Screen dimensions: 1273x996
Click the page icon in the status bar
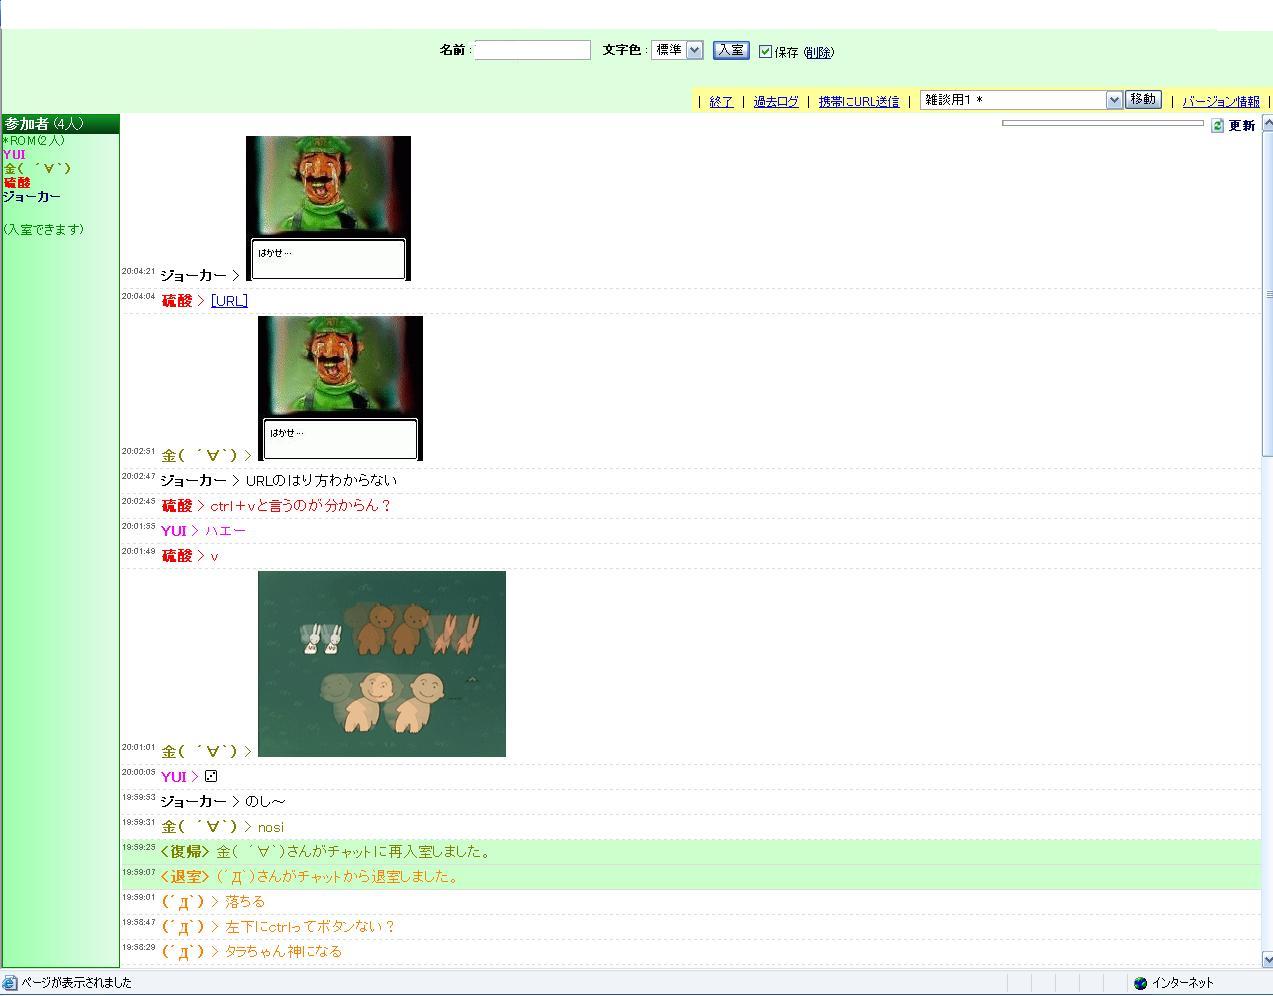(x=9, y=983)
